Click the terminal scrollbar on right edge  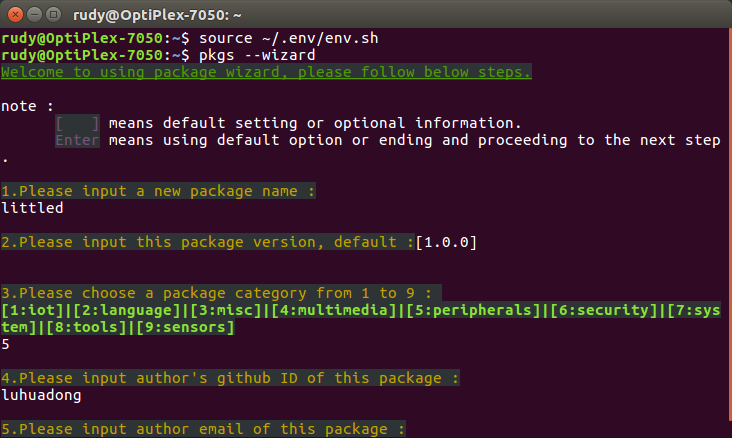730,224
